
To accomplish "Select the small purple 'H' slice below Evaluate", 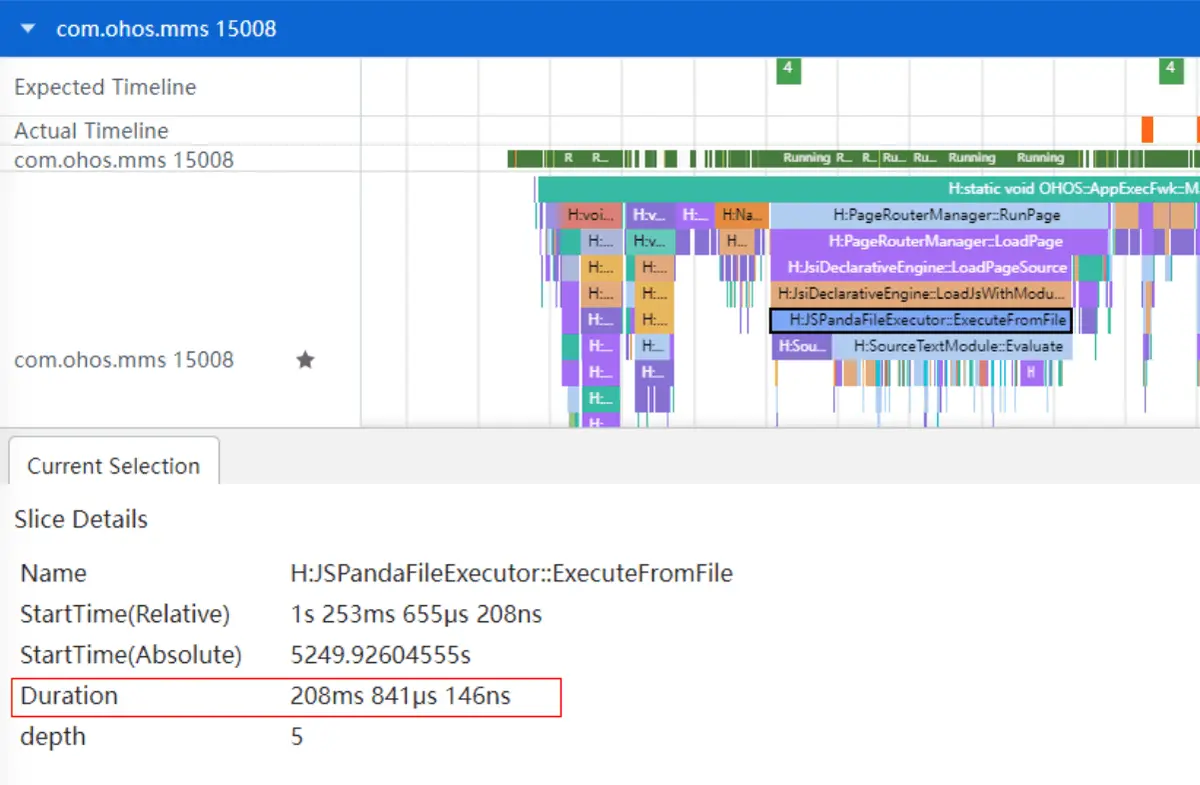I will [1030, 372].
